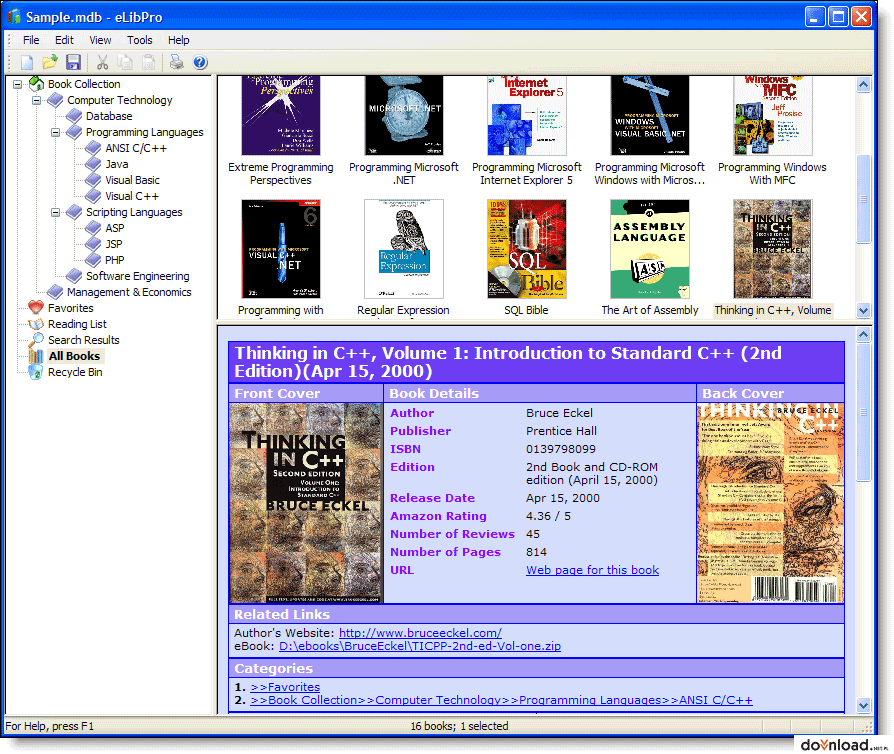Open the Web page for this book link
Screen dimensions: 894x754
(592, 570)
